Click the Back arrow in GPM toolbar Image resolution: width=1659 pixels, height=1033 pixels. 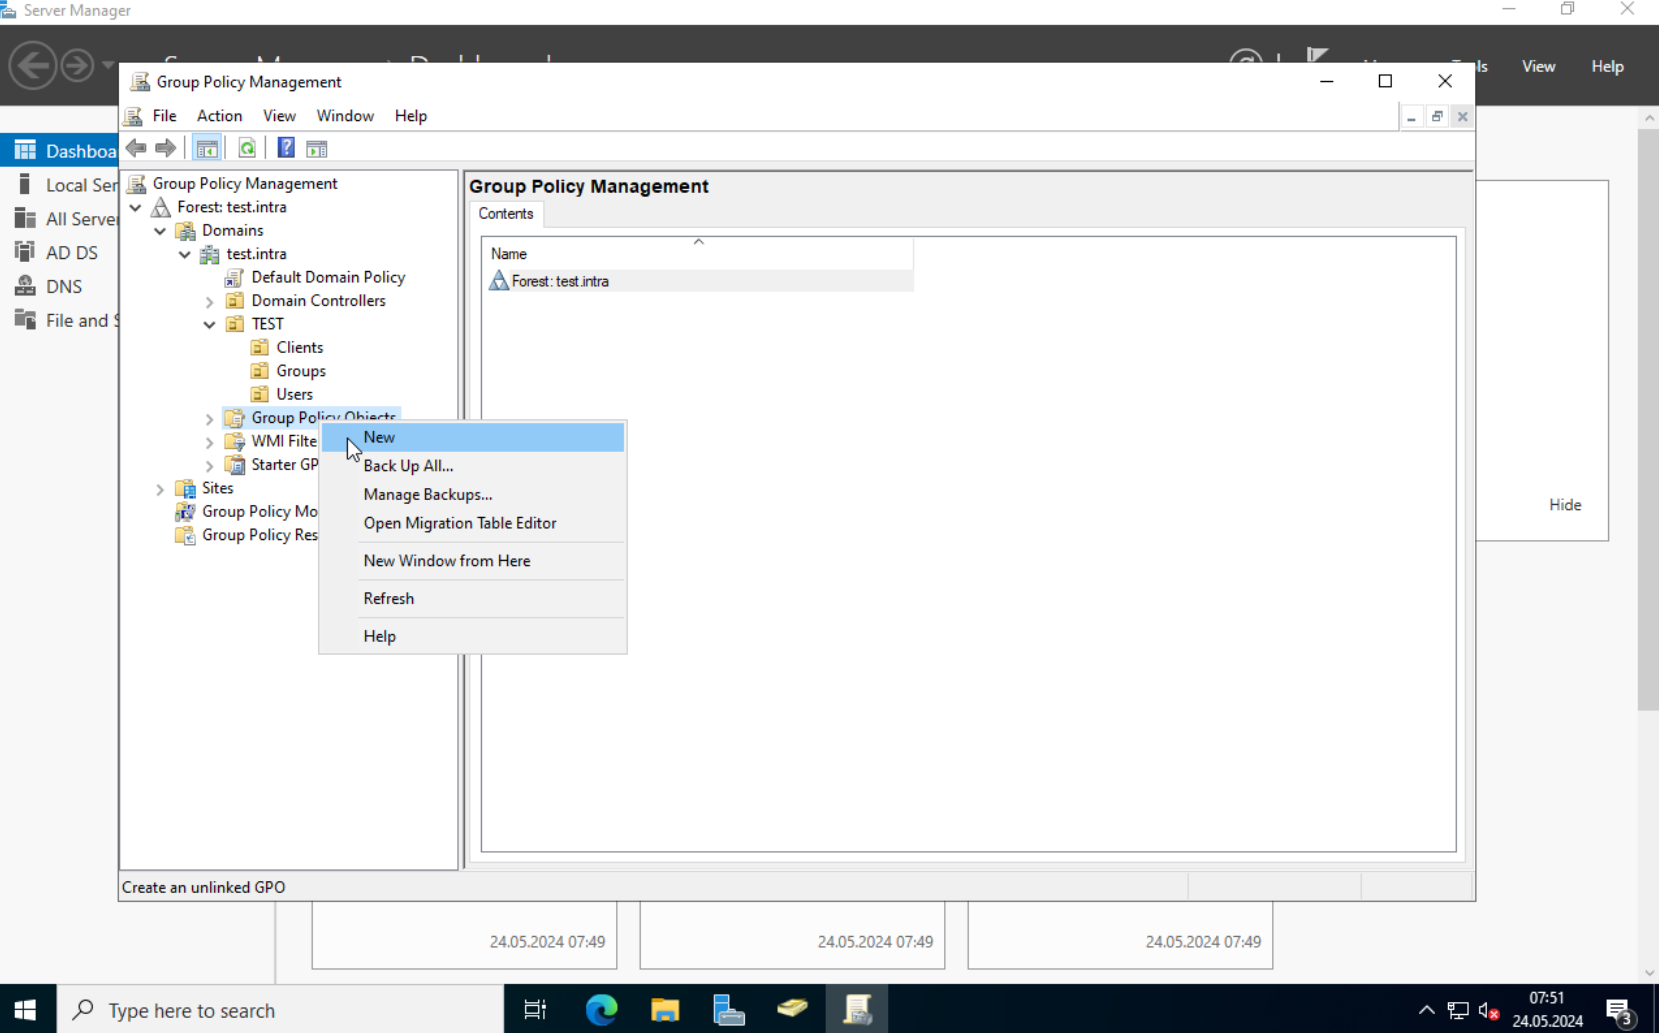(137, 148)
